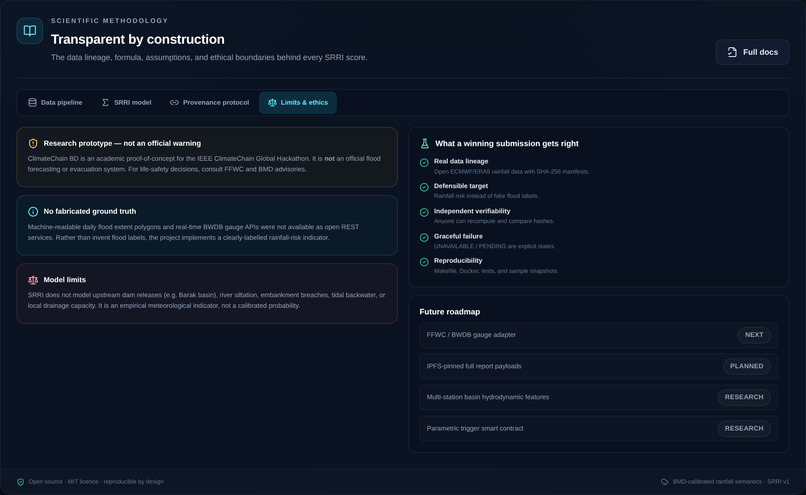The width and height of the screenshot is (806, 495).
Task: Click the check icon beside Independent verifiability
Action: pyautogui.click(x=424, y=212)
